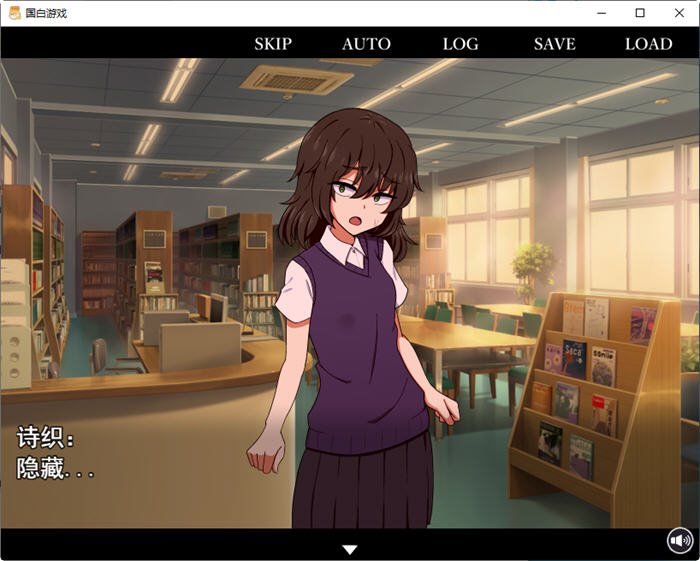Advance dialogue with the white down arrow
Image resolution: width=700 pixels, height=561 pixels.
click(x=350, y=549)
